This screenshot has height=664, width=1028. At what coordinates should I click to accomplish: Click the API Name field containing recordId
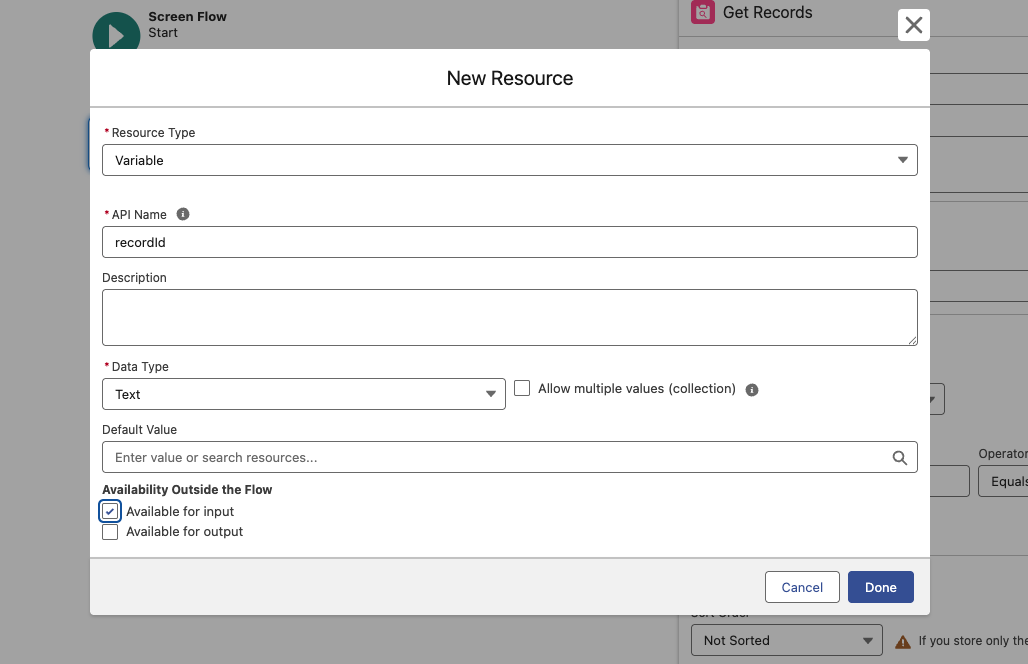(x=509, y=242)
